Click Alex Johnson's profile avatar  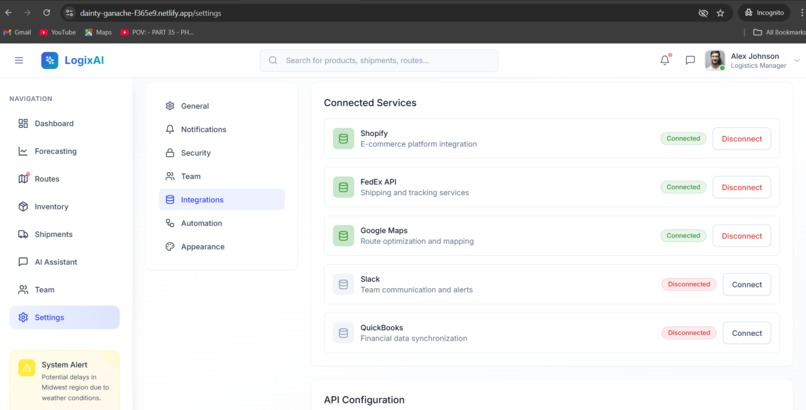coord(715,60)
